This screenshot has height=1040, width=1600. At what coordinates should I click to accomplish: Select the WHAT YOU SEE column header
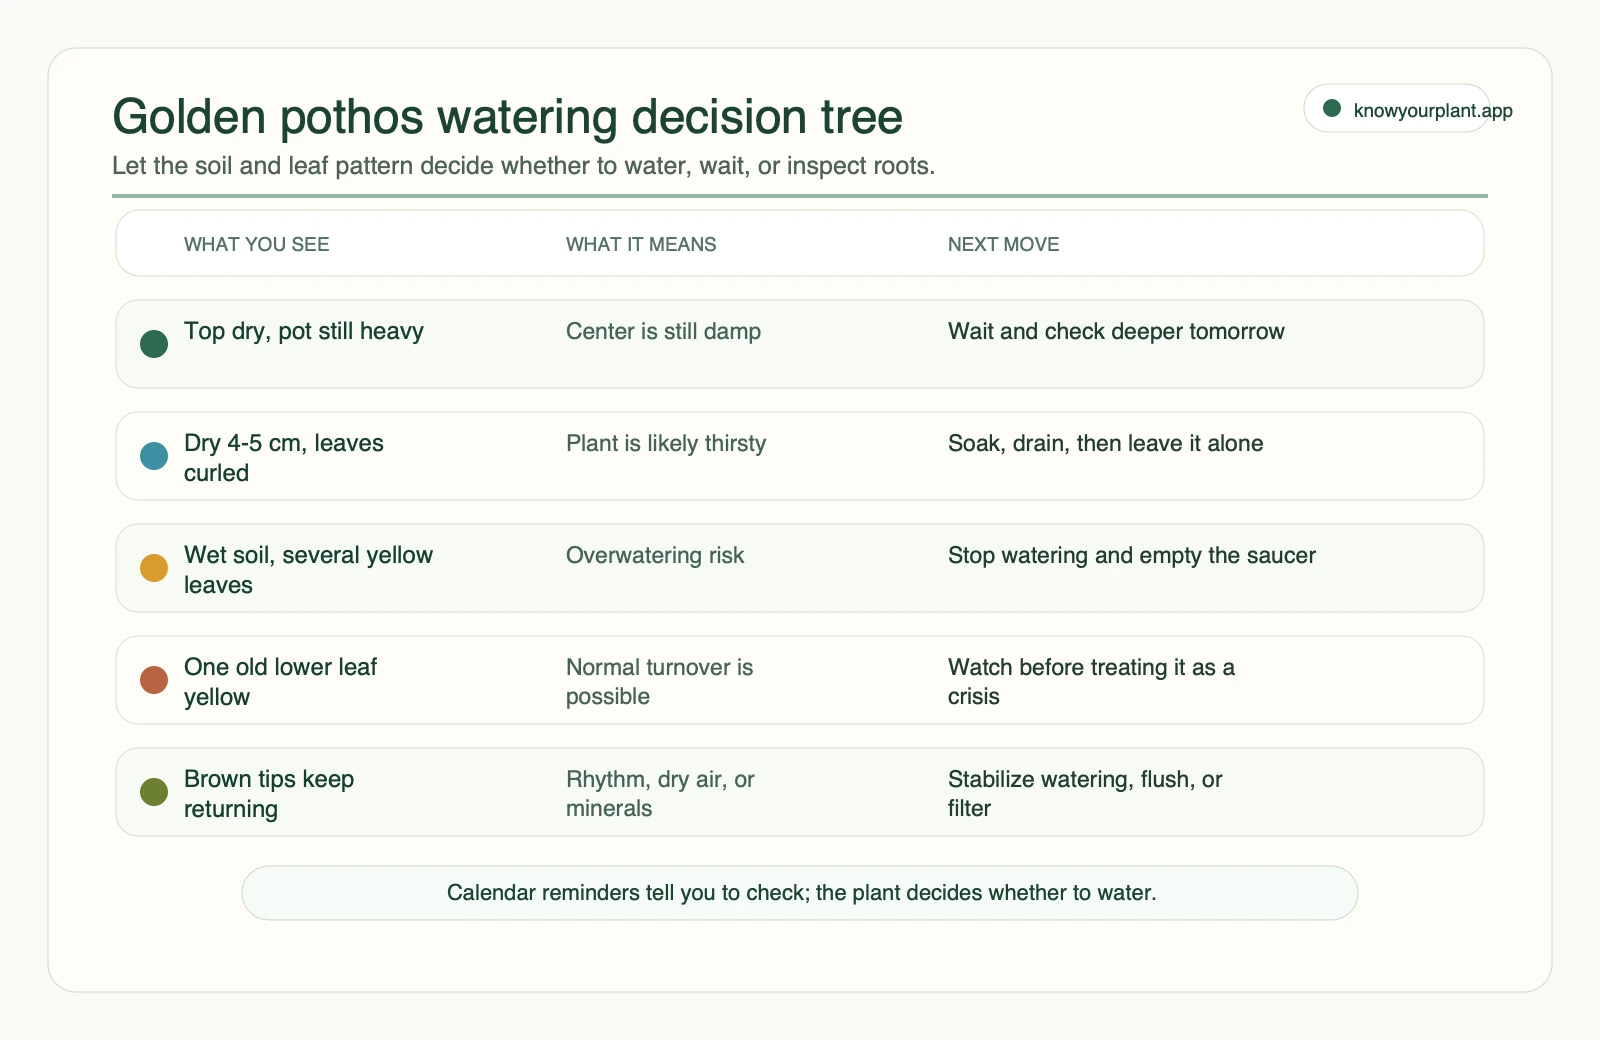click(x=257, y=244)
